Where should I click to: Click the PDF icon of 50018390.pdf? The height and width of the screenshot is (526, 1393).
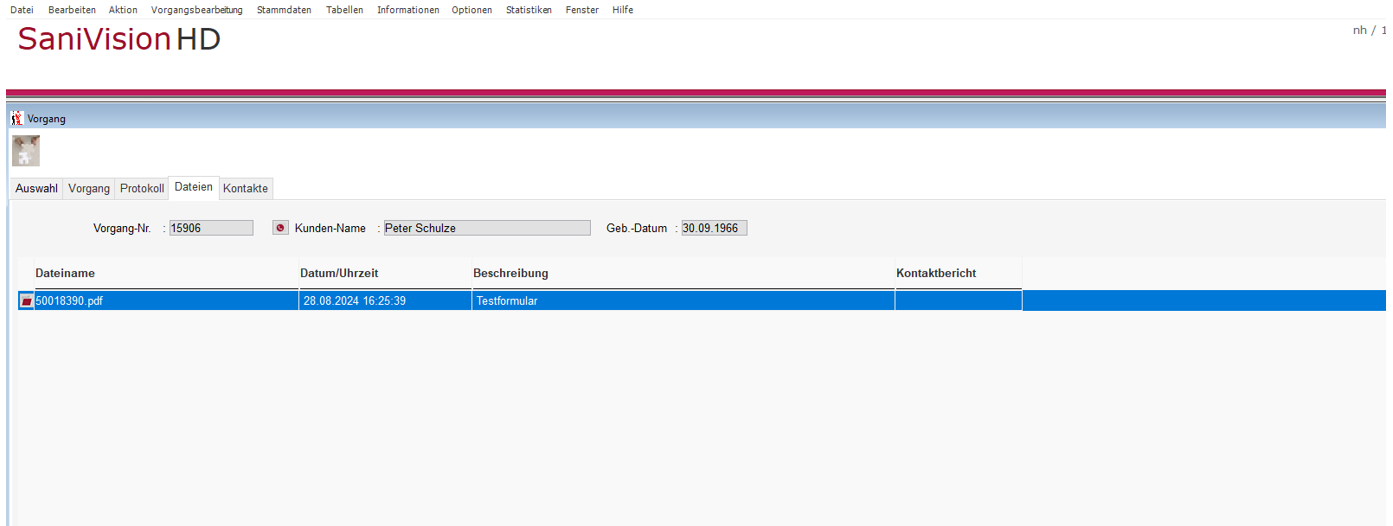click(27, 301)
